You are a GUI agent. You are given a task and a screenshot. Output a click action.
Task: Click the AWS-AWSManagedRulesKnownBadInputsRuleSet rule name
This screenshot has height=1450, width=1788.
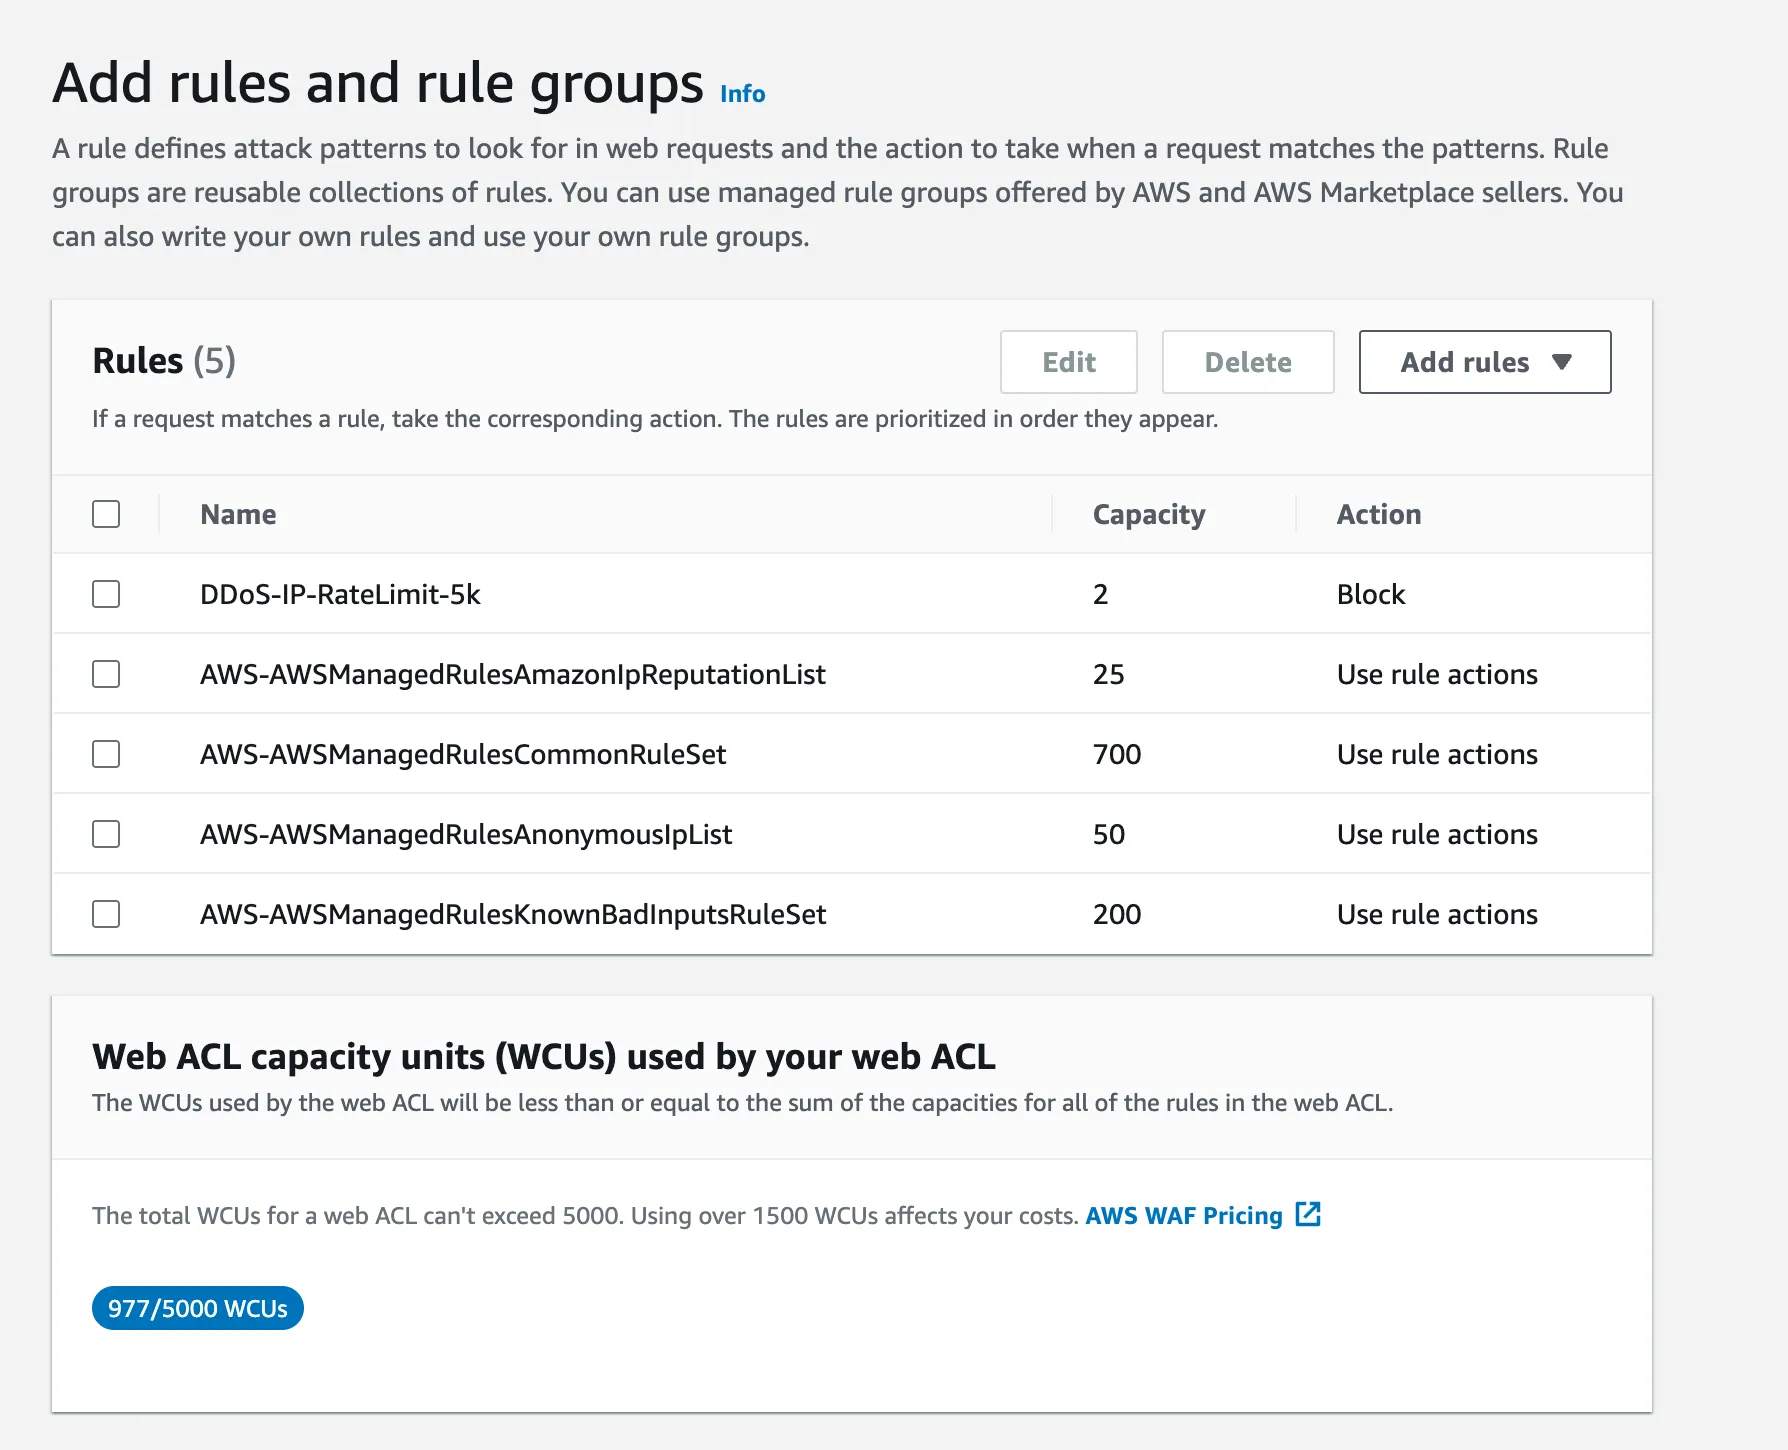513,914
